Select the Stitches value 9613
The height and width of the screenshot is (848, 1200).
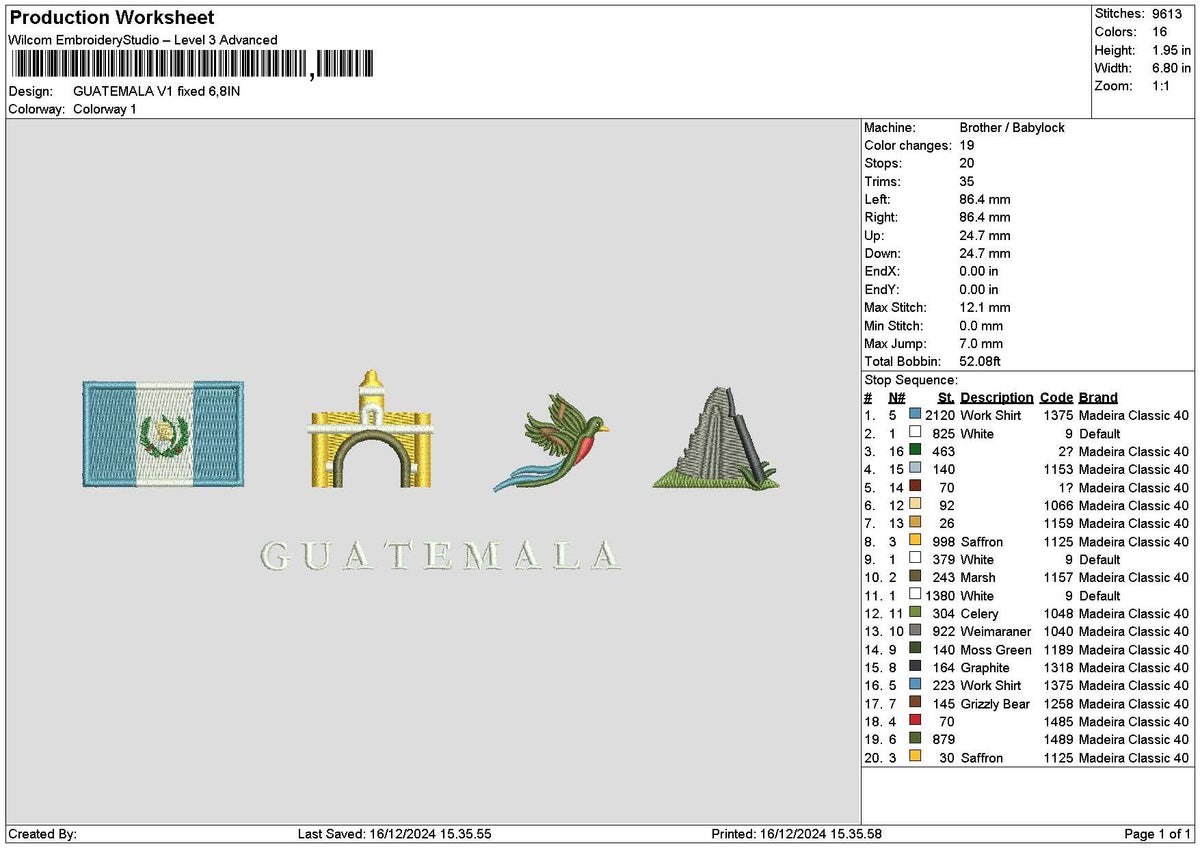click(x=1169, y=14)
